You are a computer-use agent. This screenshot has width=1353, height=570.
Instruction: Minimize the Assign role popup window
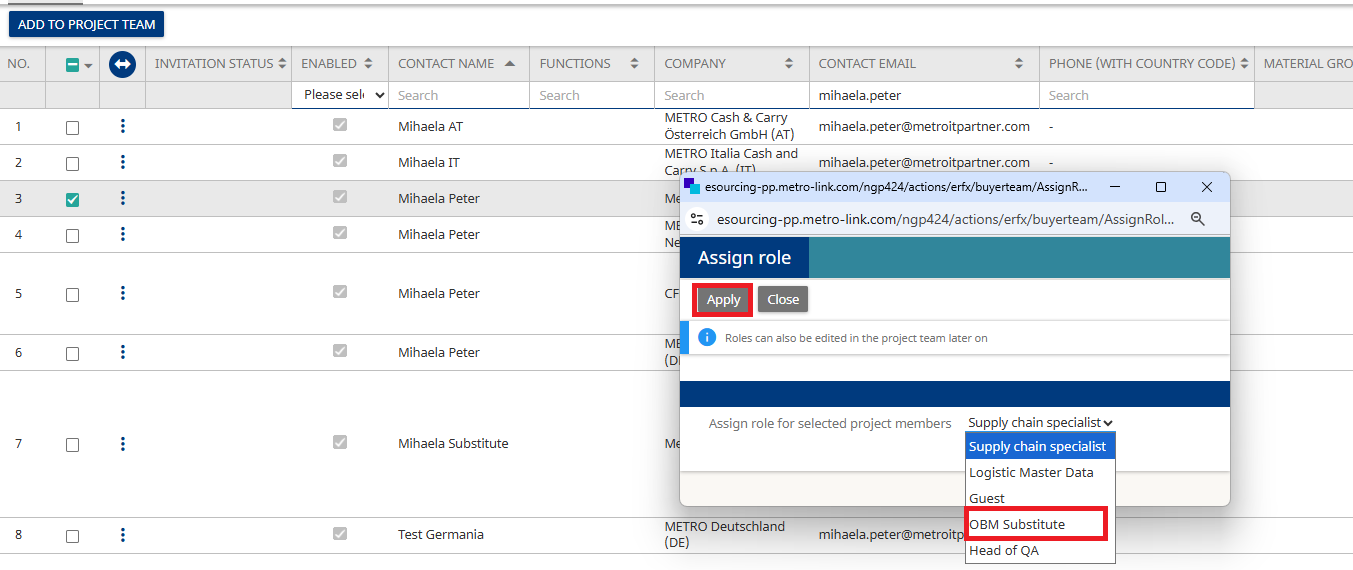(x=1115, y=187)
